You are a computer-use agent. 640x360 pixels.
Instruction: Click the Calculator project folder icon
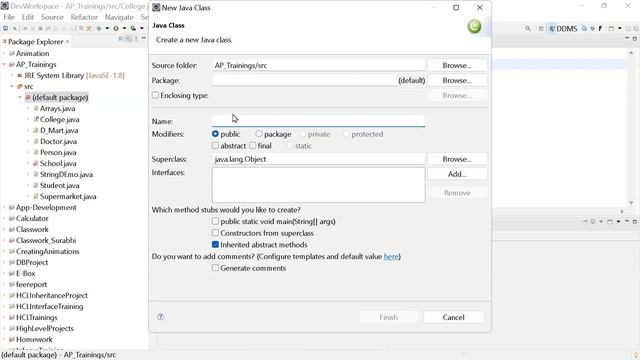coord(12,218)
